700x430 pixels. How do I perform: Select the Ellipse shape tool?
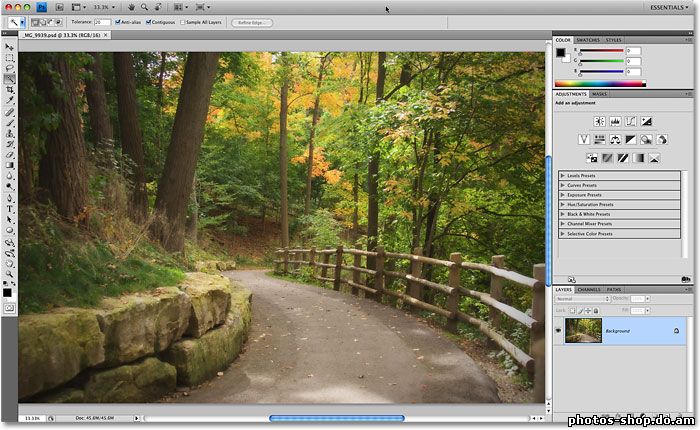(x=9, y=230)
